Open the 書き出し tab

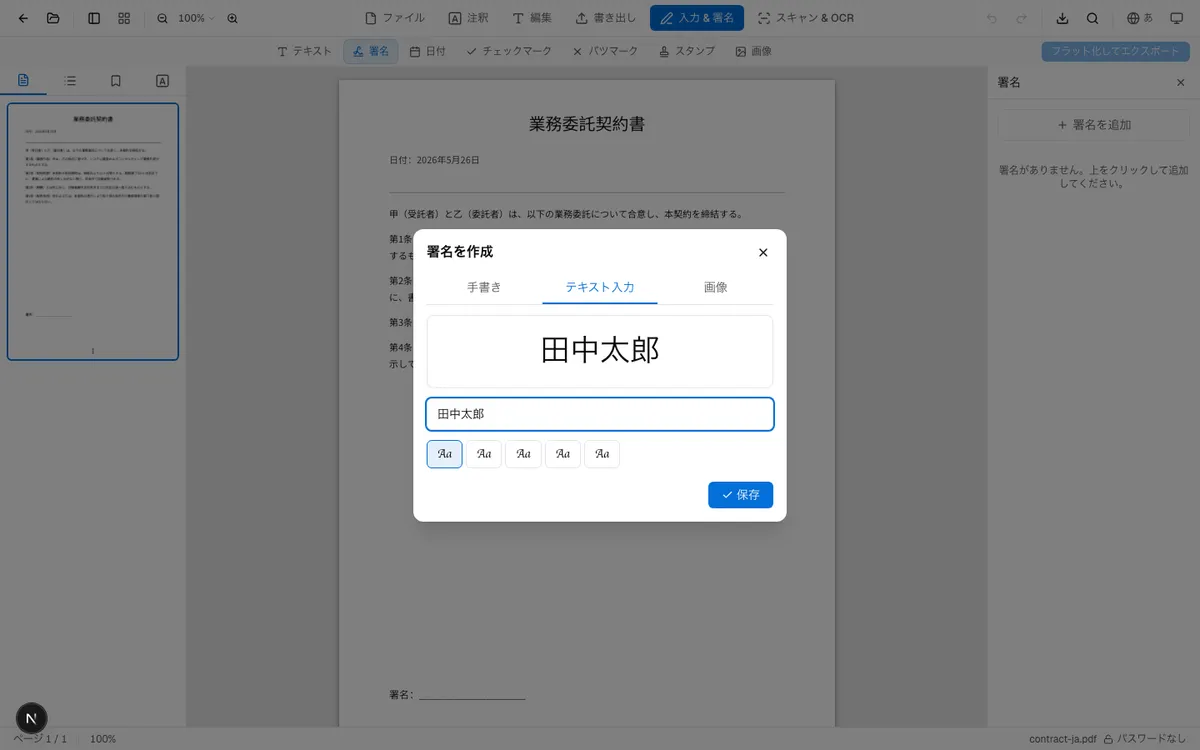(605, 18)
